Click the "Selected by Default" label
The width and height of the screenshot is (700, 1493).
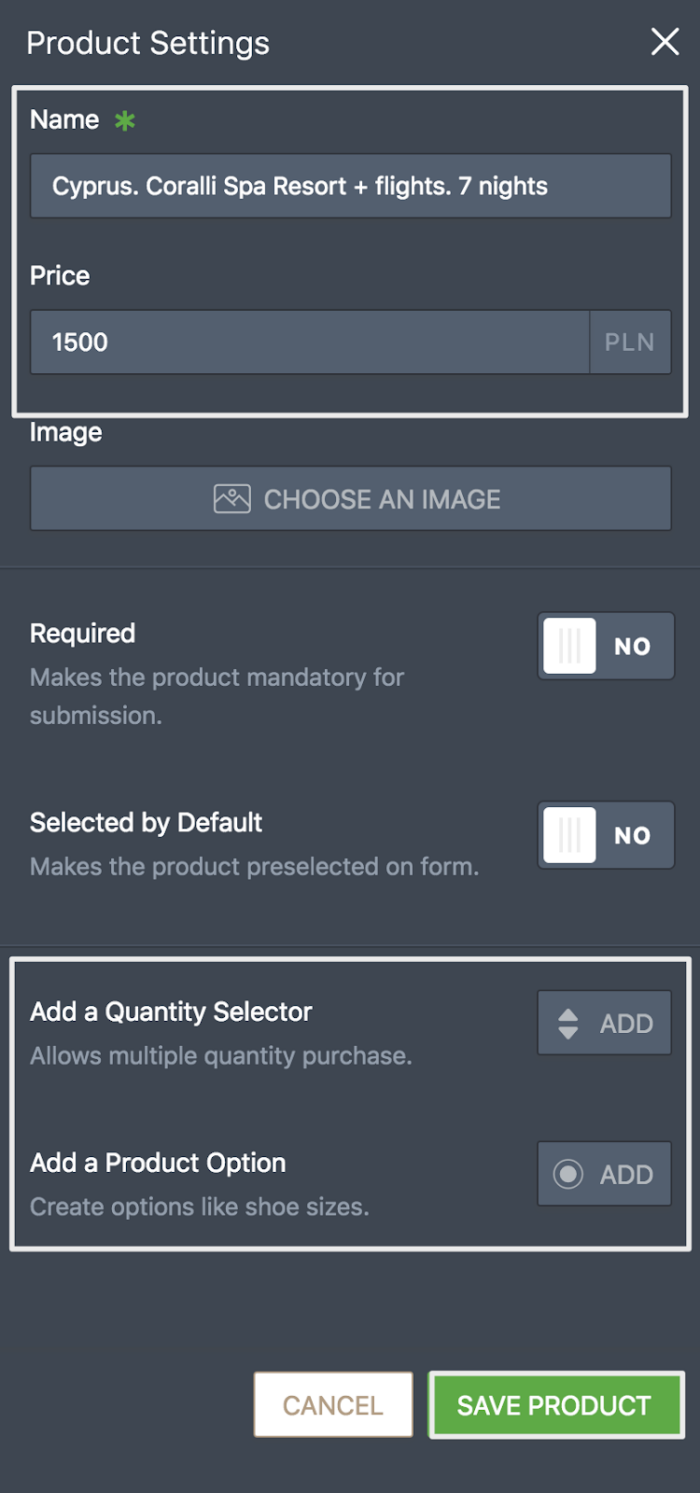146,823
